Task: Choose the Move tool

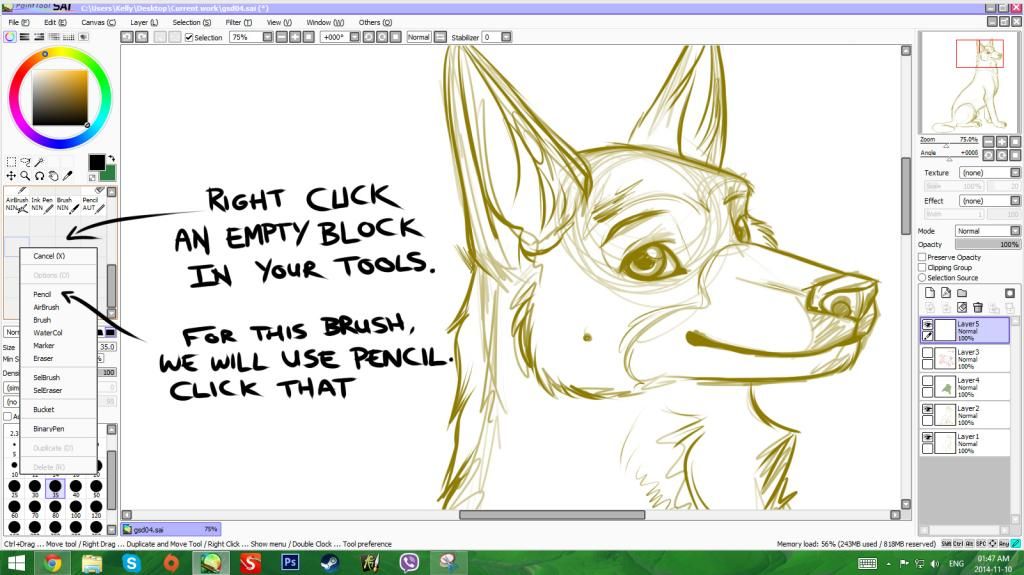Action: 12,176
